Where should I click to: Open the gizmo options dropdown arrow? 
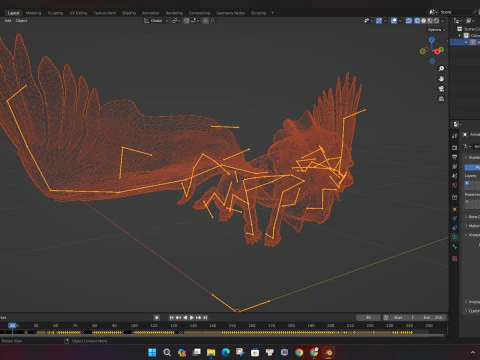click(385, 21)
